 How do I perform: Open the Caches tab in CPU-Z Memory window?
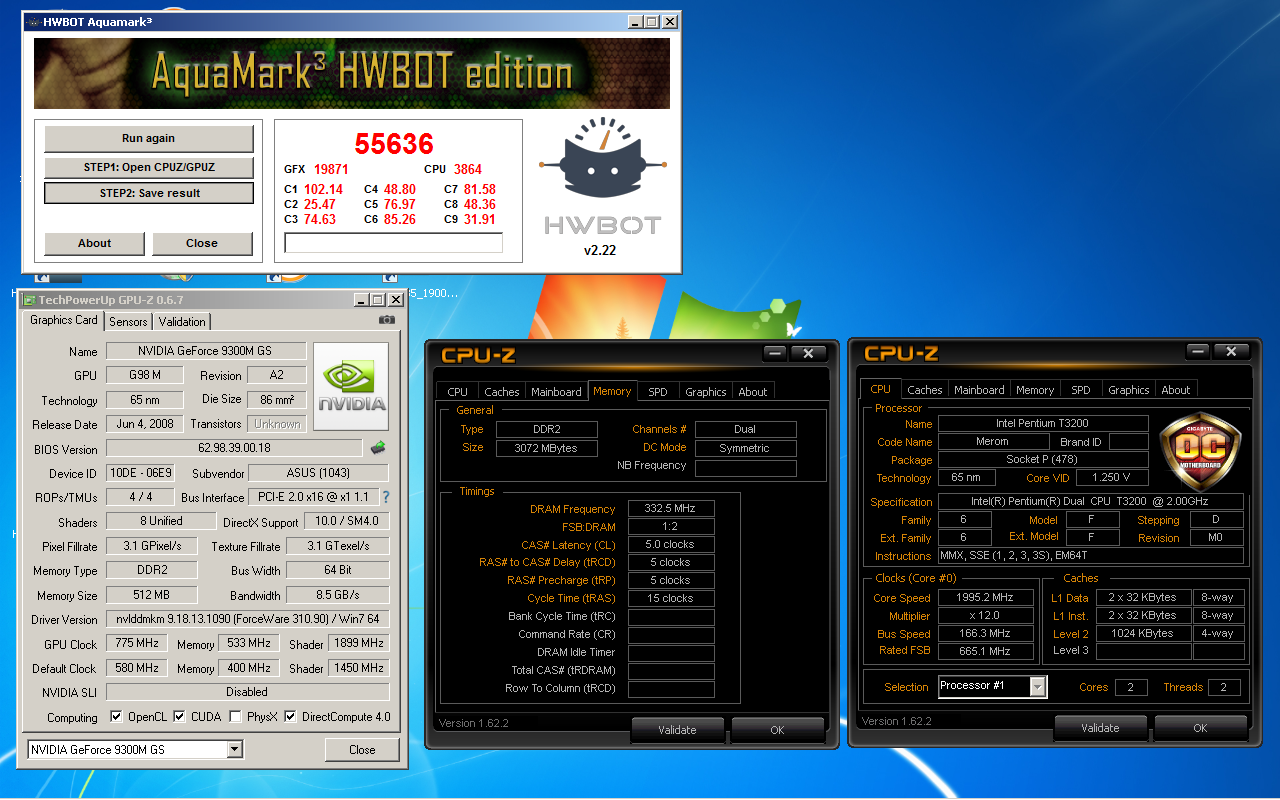(501, 392)
